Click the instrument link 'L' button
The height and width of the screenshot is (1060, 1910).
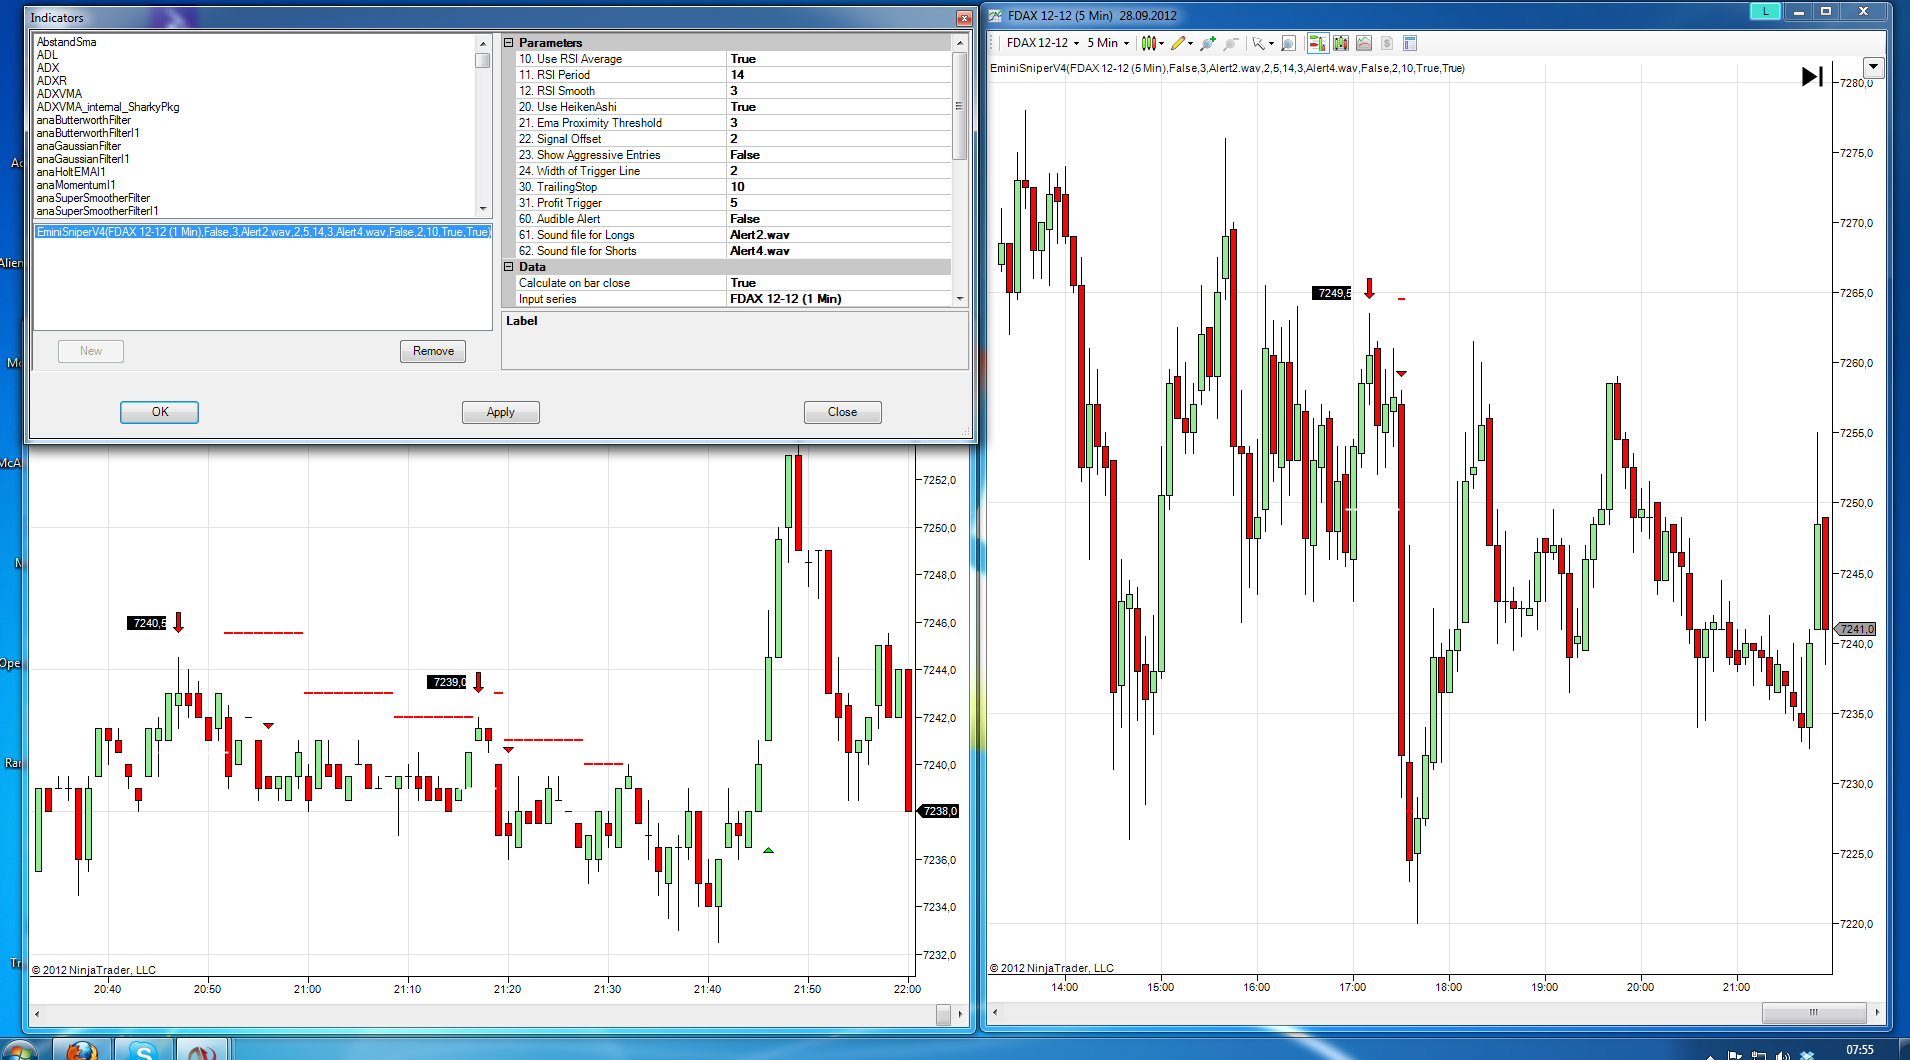(1765, 11)
